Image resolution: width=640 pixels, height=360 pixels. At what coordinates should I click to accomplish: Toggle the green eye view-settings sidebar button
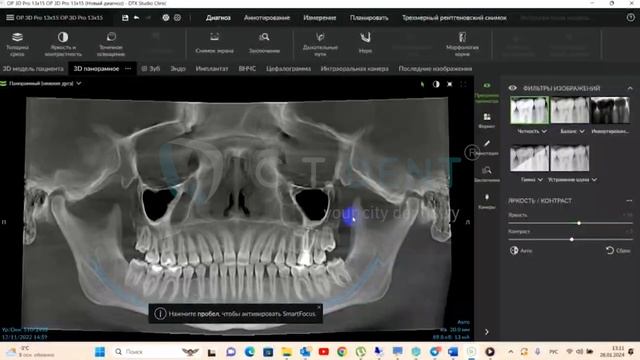click(x=487, y=92)
